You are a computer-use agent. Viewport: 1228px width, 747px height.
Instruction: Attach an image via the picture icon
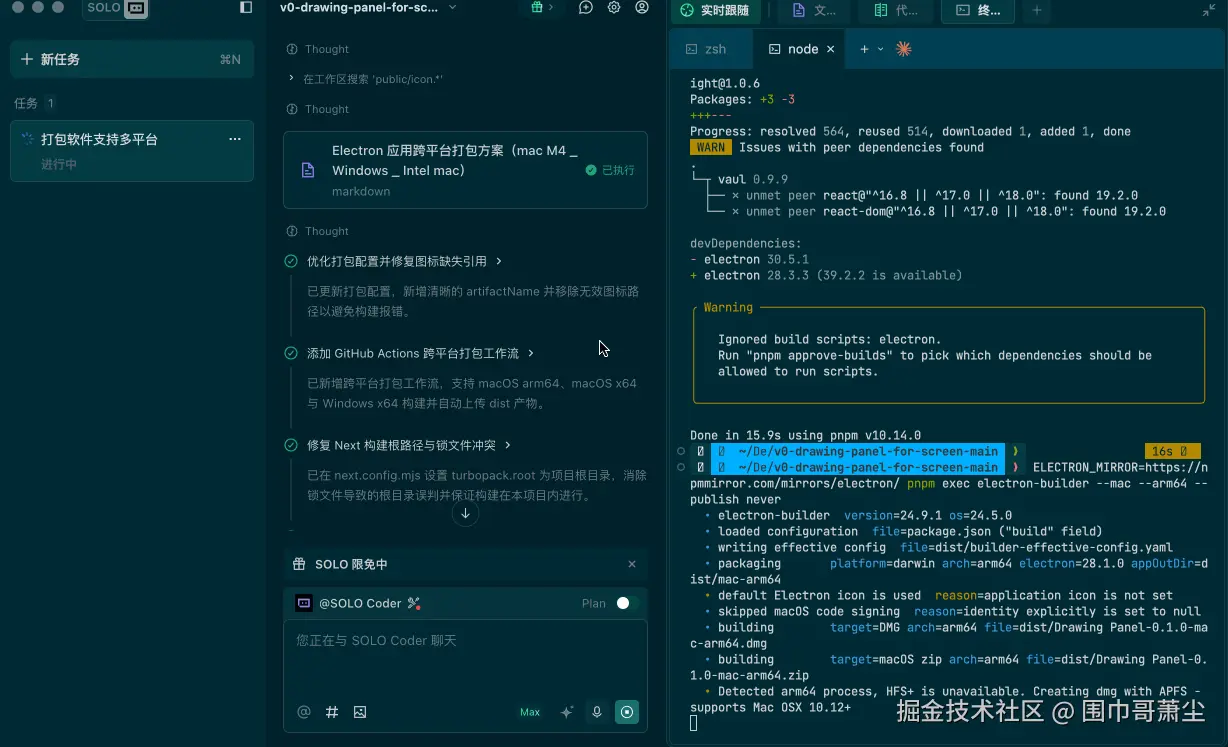tap(360, 712)
